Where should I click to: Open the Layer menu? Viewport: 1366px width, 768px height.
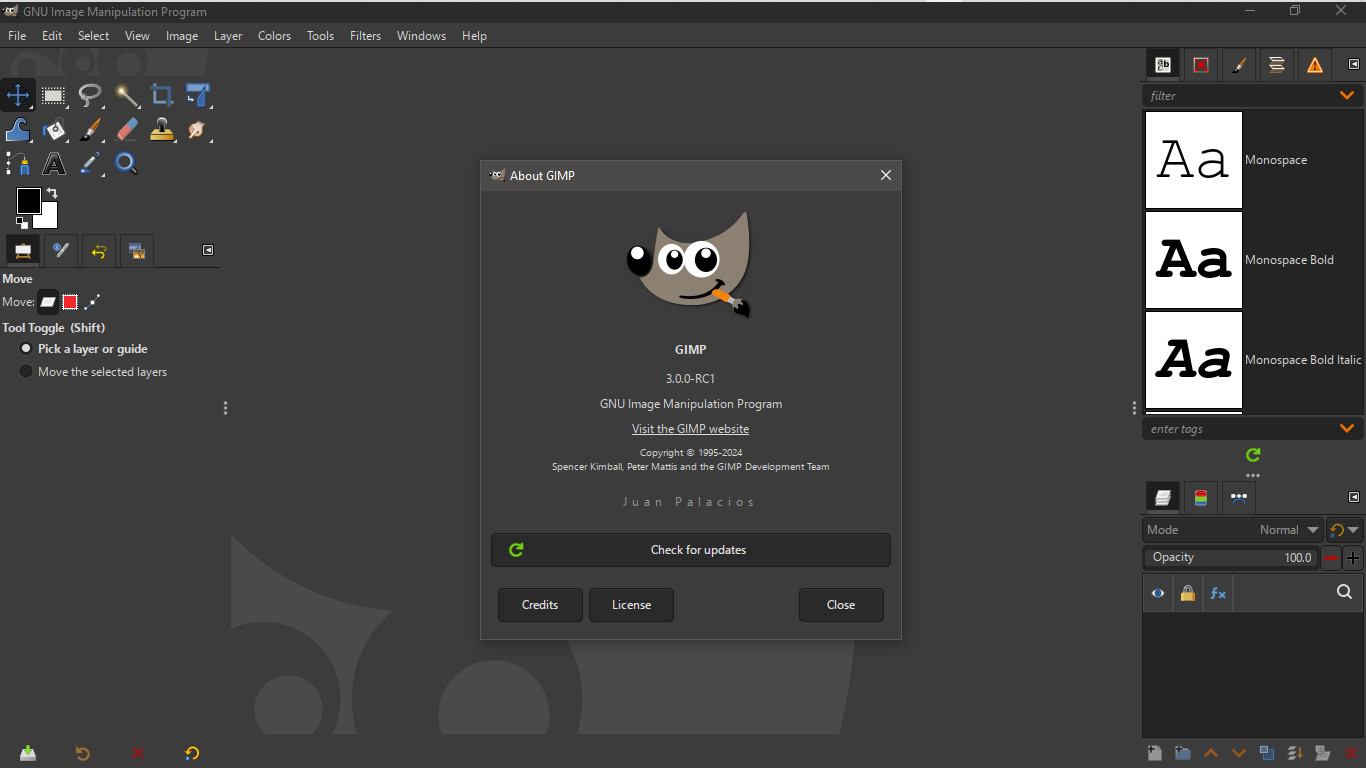228,36
